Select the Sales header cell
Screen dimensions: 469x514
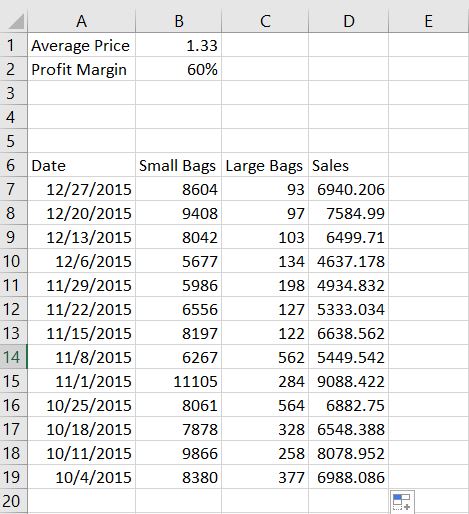[349, 165]
